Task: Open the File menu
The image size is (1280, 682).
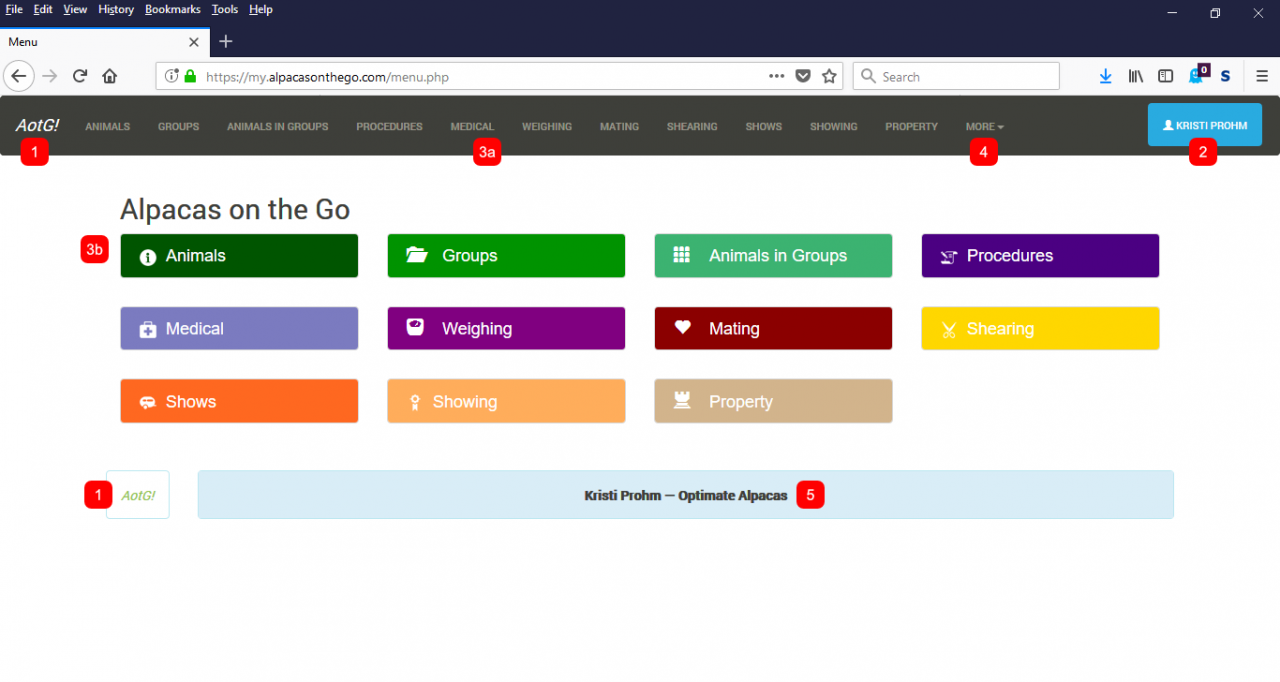Action: point(15,9)
